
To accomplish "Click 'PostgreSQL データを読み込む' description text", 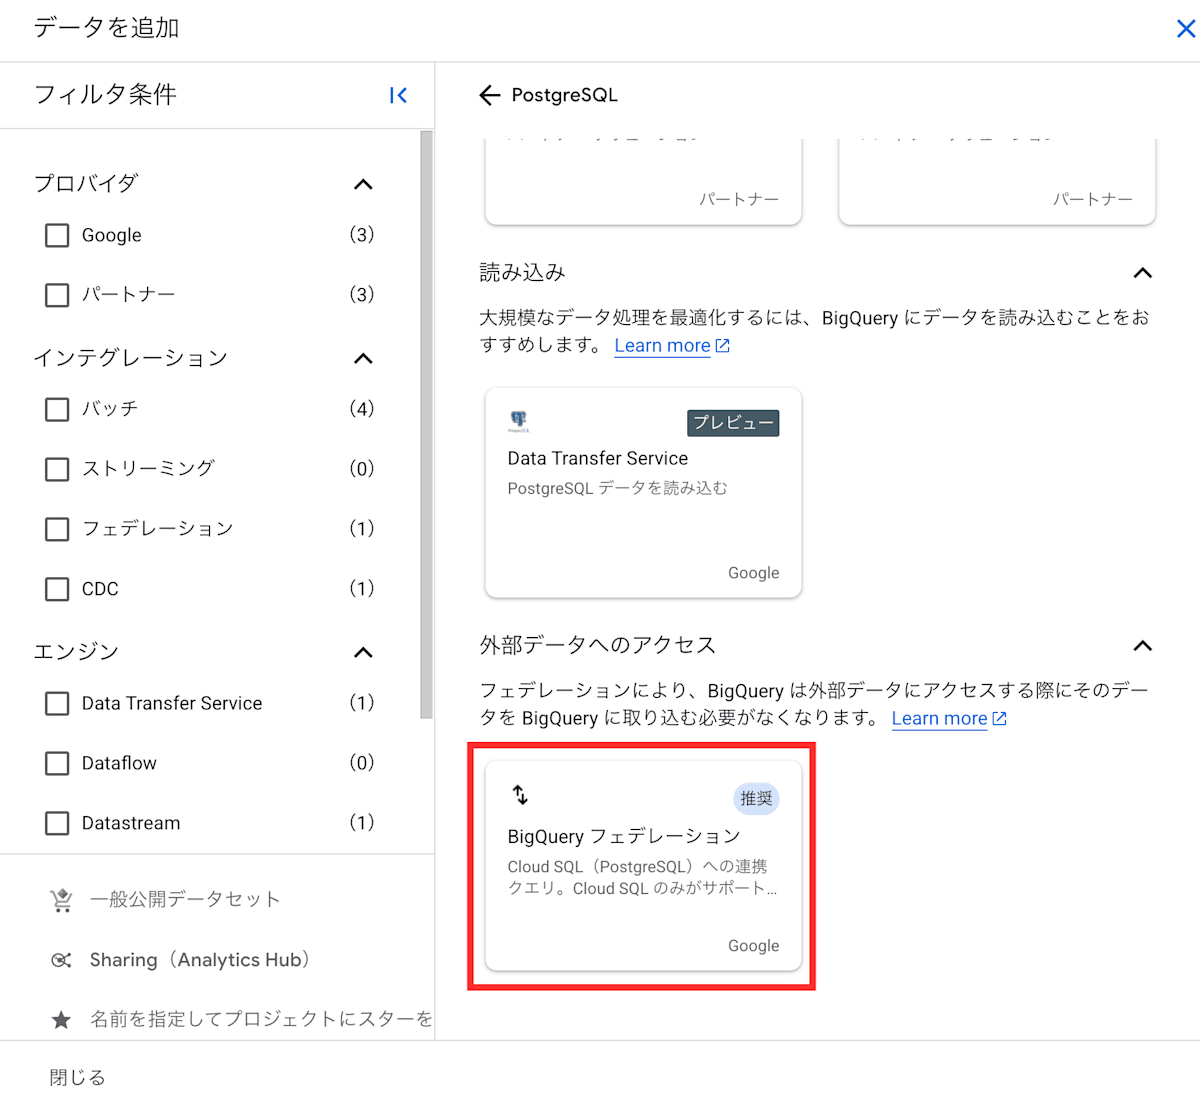I will coord(617,488).
